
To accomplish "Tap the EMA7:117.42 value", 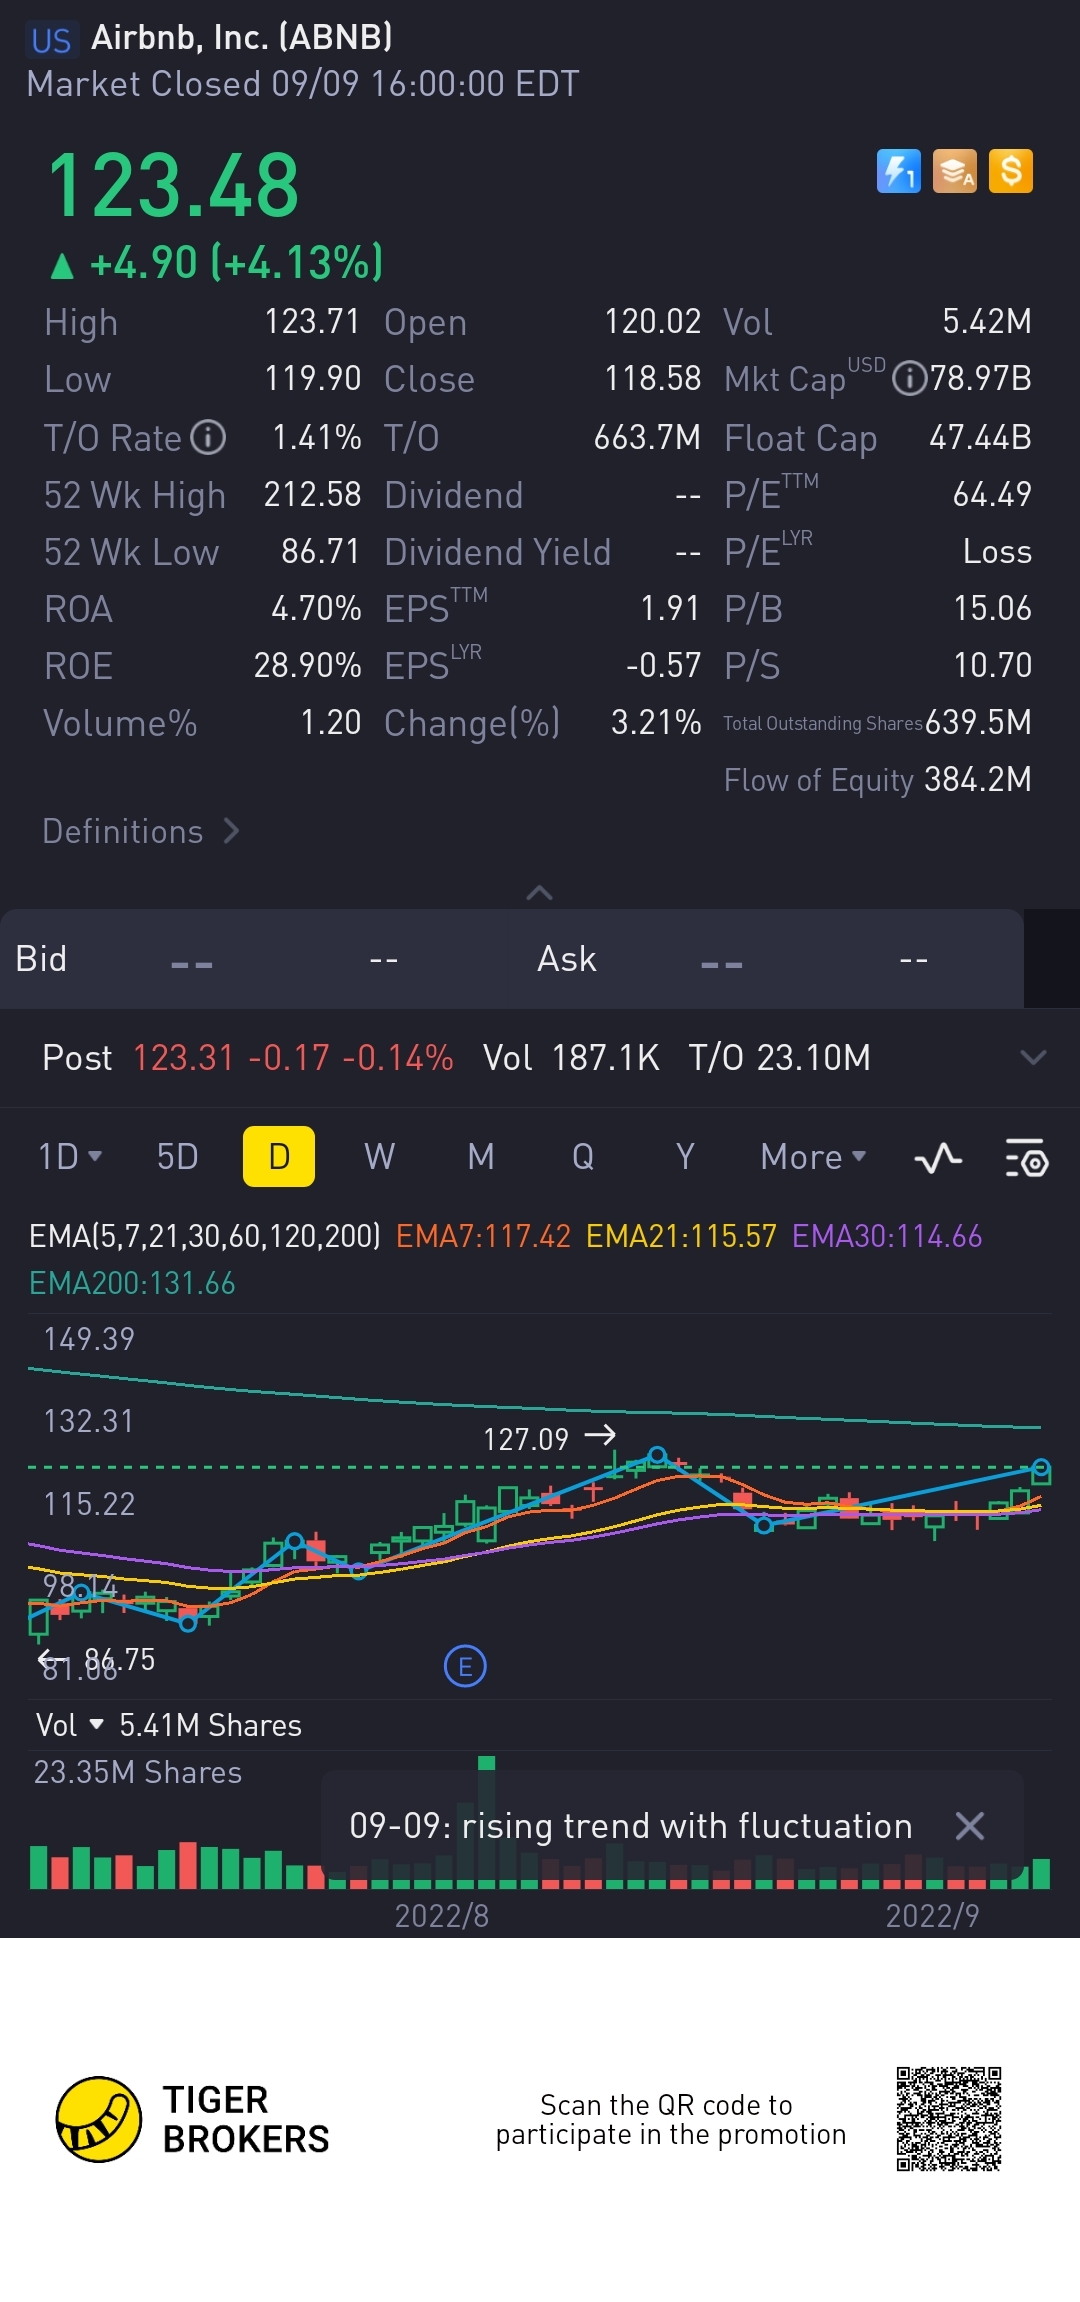I will [x=483, y=1237].
